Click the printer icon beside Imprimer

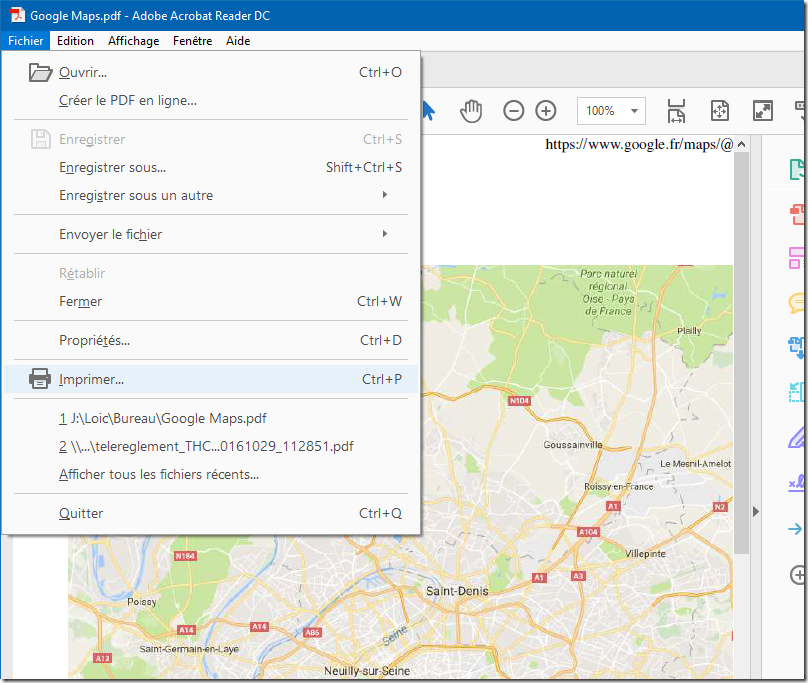(x=40, y=379)
